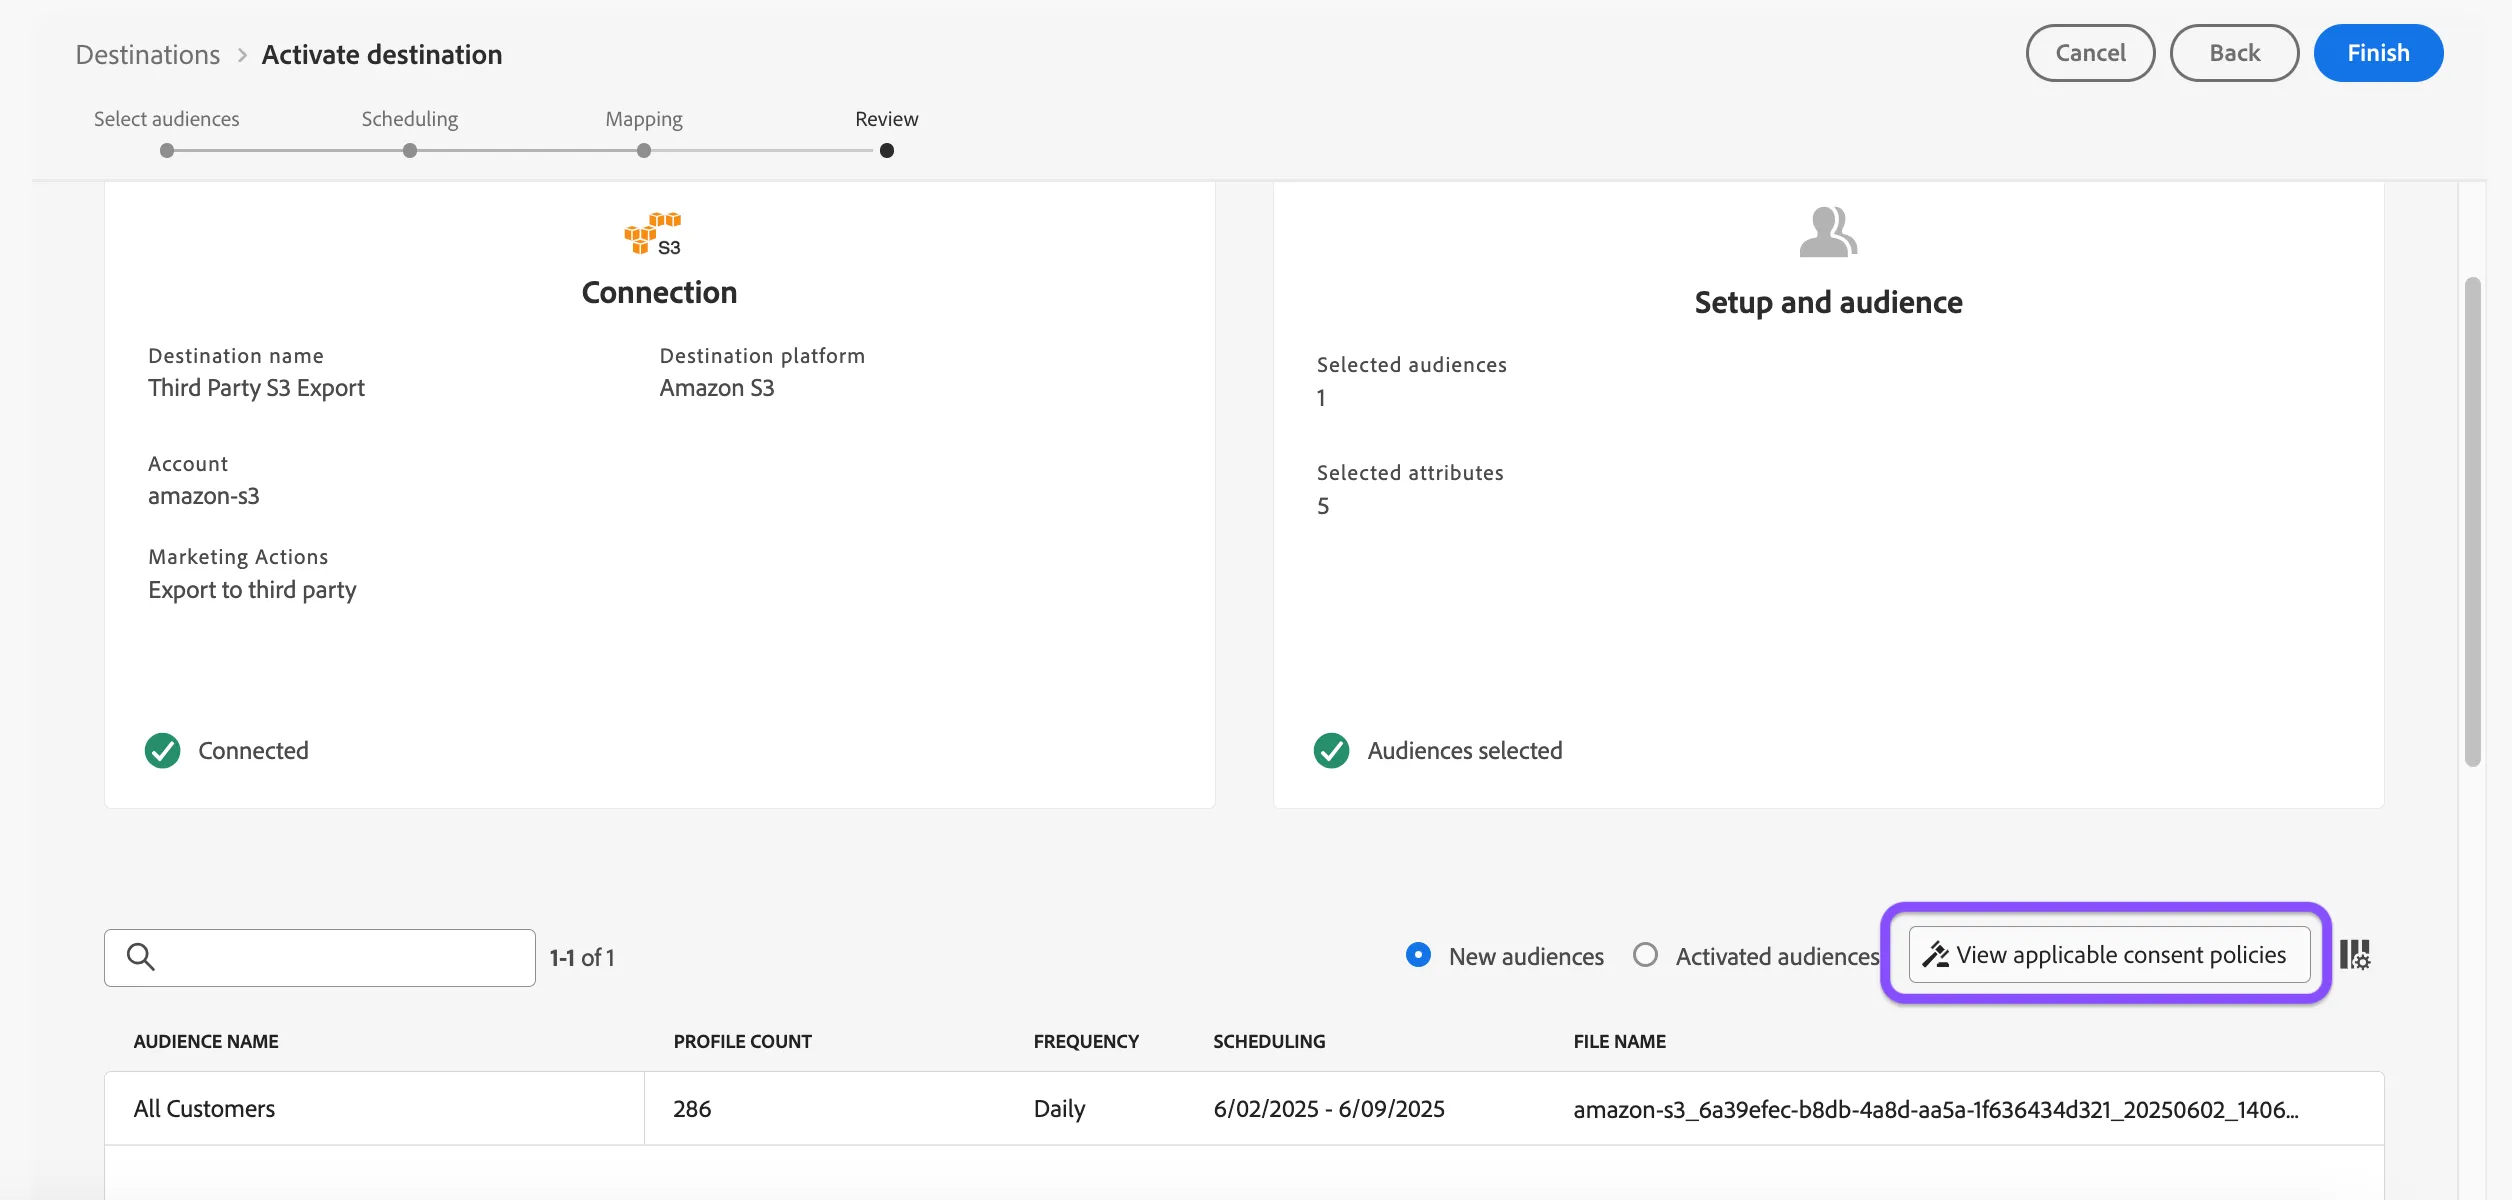
Task: Open the column settings icon
Action: (2355, 955)
